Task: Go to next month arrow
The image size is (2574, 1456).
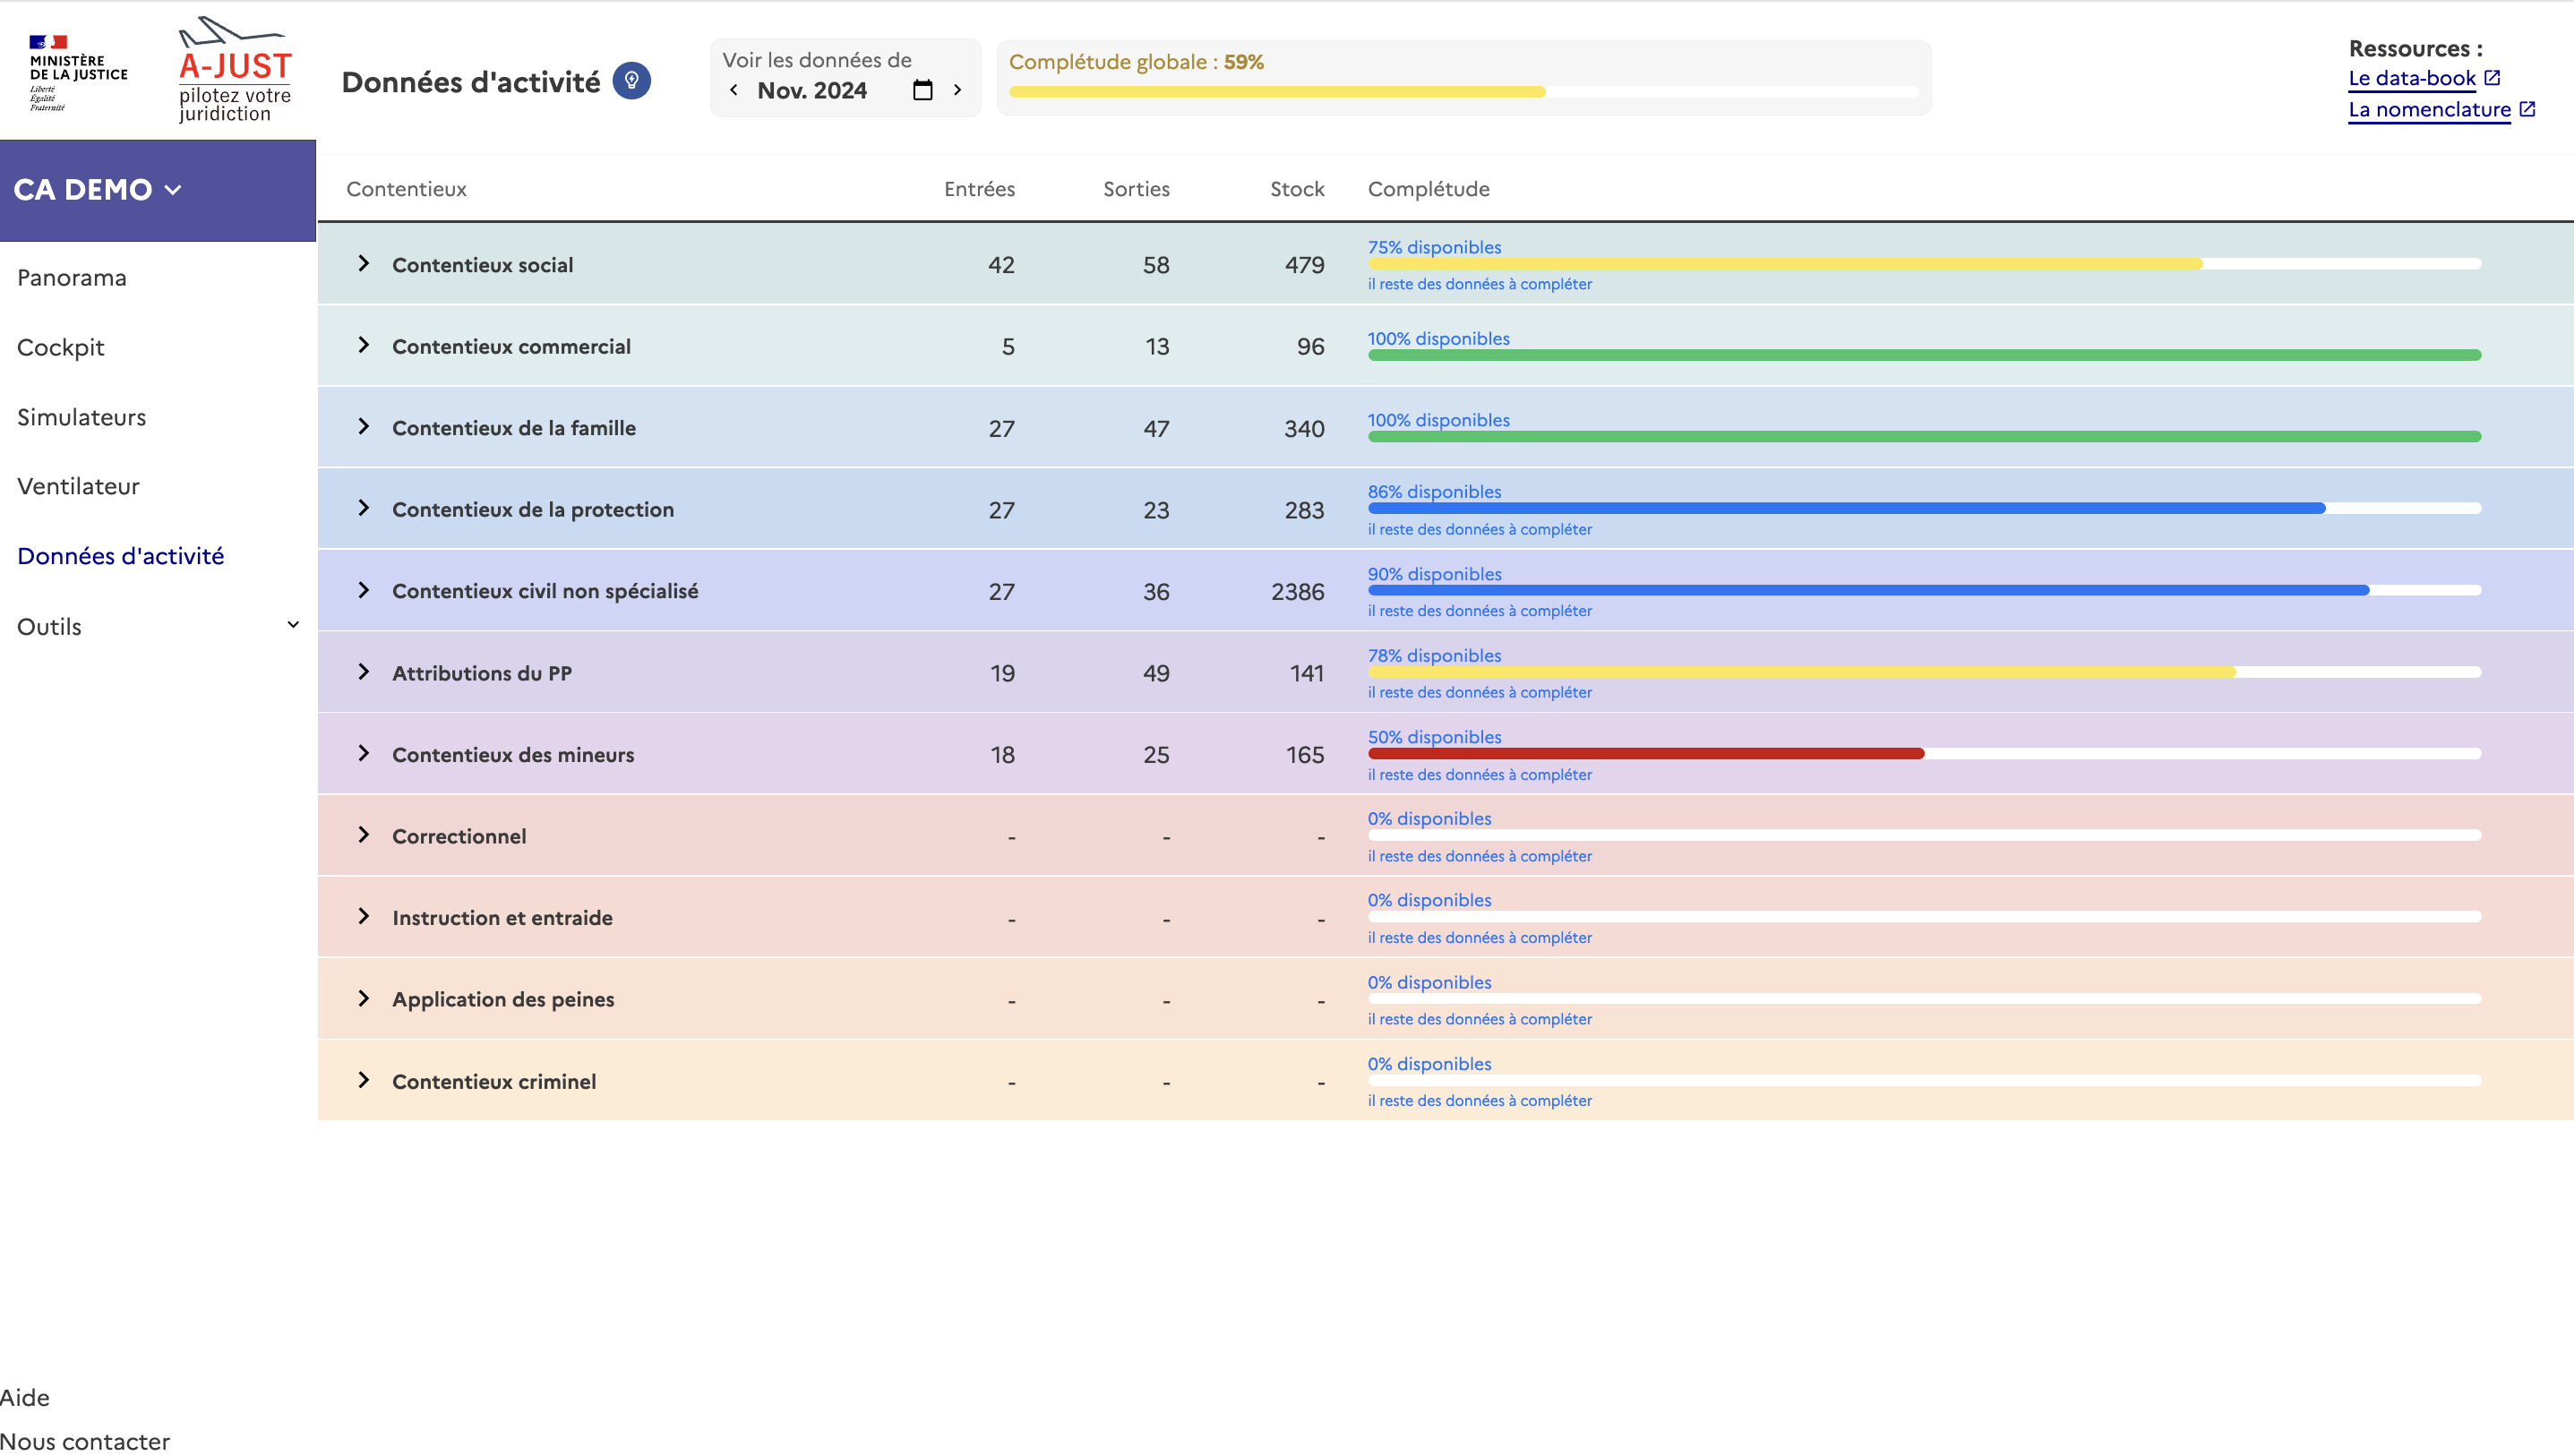Action: pos(957,90)
